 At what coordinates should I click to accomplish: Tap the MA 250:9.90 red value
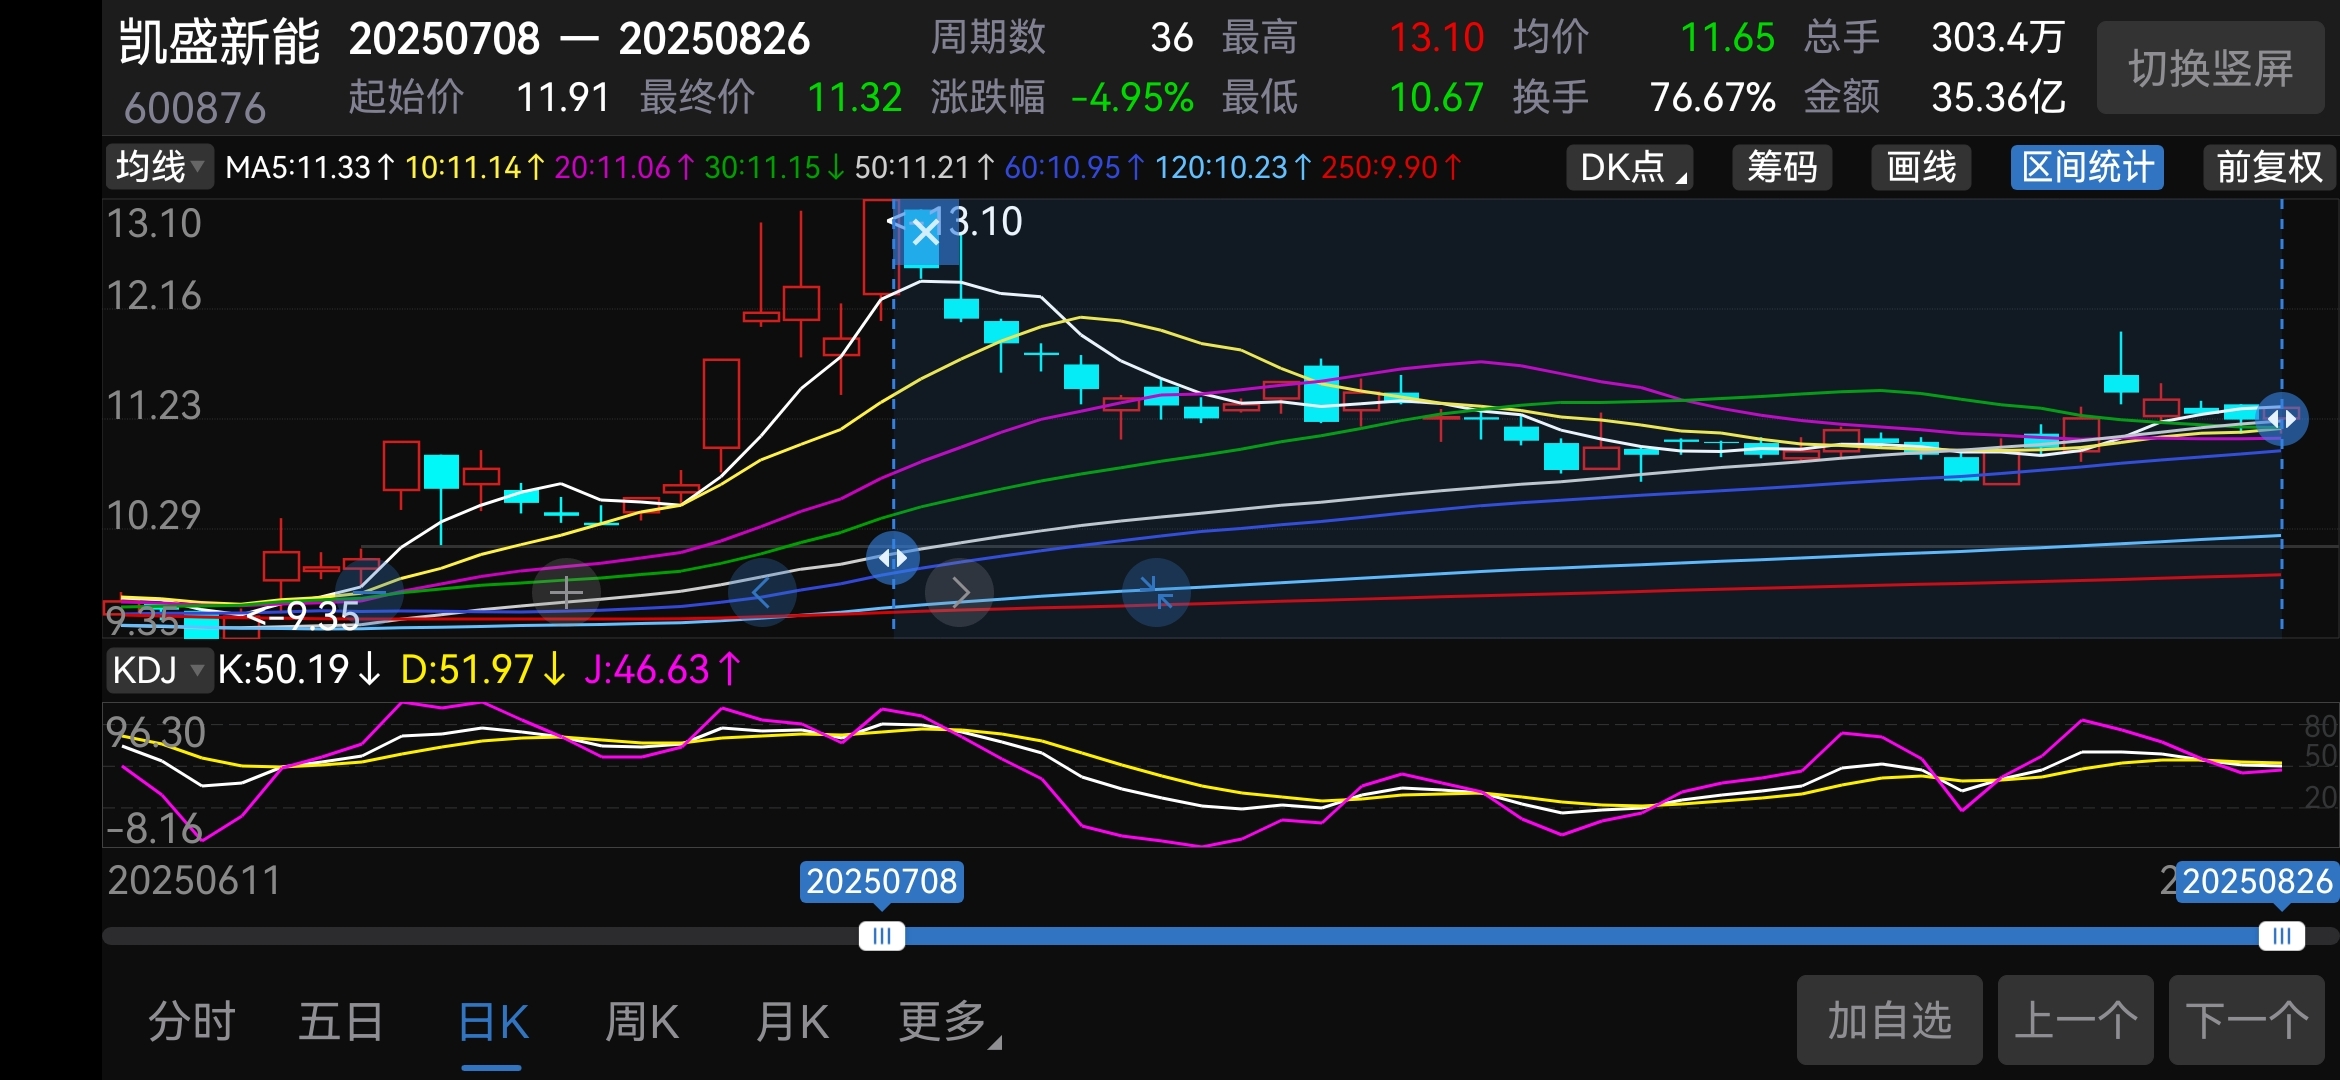1391,167
